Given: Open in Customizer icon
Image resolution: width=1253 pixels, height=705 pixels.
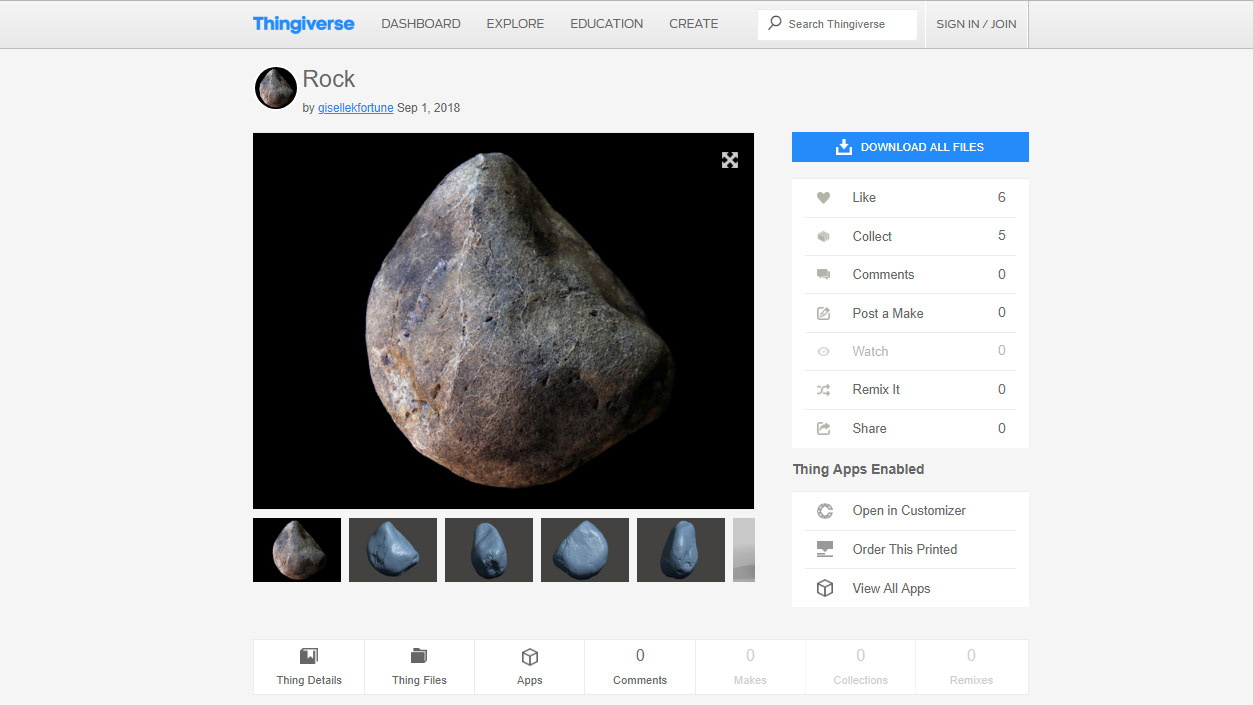Looking at the screenshot, I should (825, 511).
